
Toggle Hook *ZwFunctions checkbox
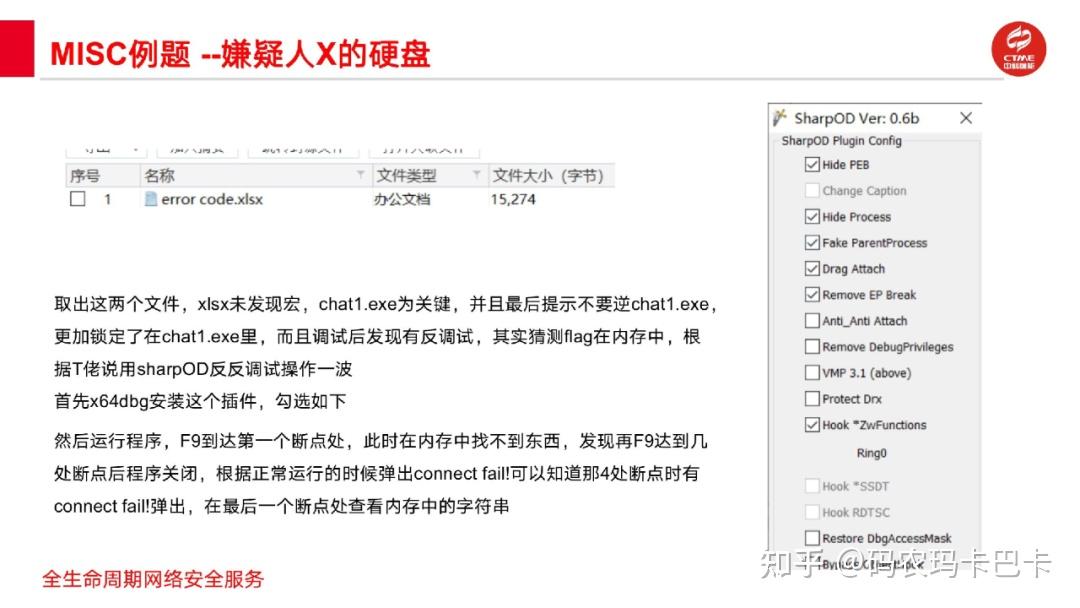(812, 425)
